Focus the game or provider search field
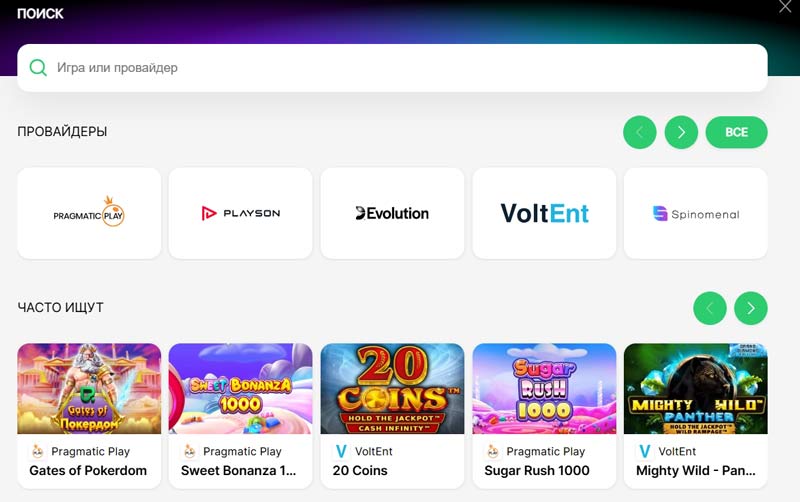 tap(392, 68)
